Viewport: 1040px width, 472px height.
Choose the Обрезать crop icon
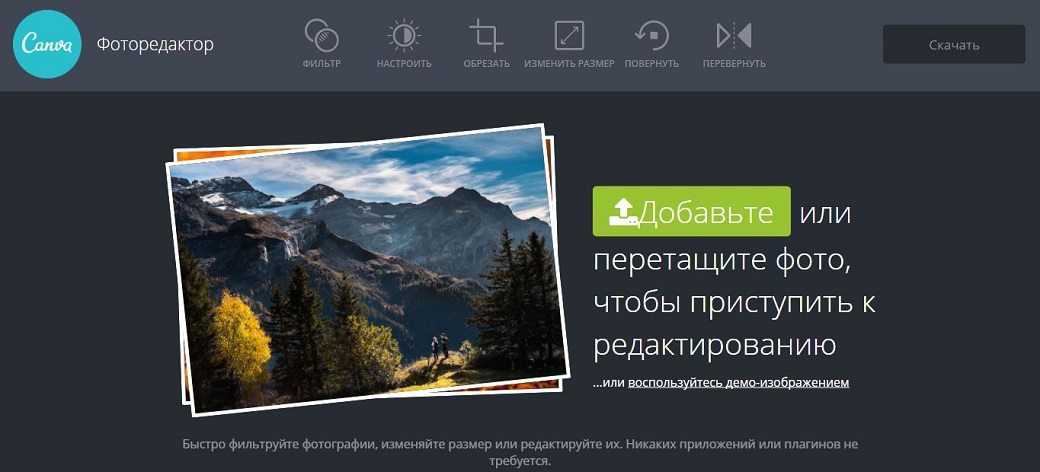pyautogui.click(x=486, y=36)
